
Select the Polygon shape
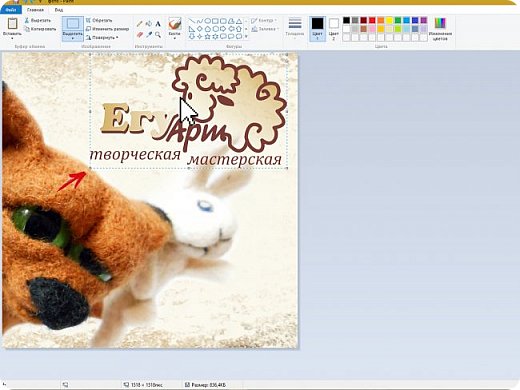pyautogui.click(x=231, y=21)
